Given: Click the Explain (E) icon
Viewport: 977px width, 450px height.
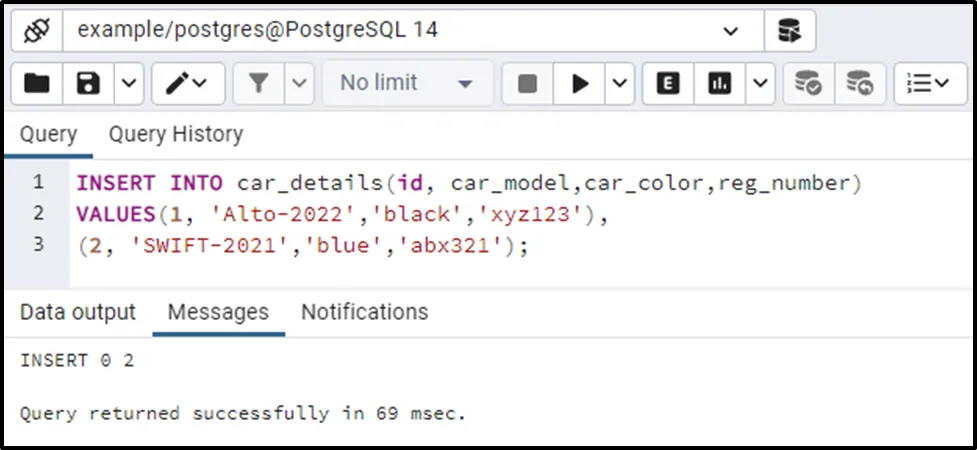Looking at the screenshot, I should coord(667,83).
